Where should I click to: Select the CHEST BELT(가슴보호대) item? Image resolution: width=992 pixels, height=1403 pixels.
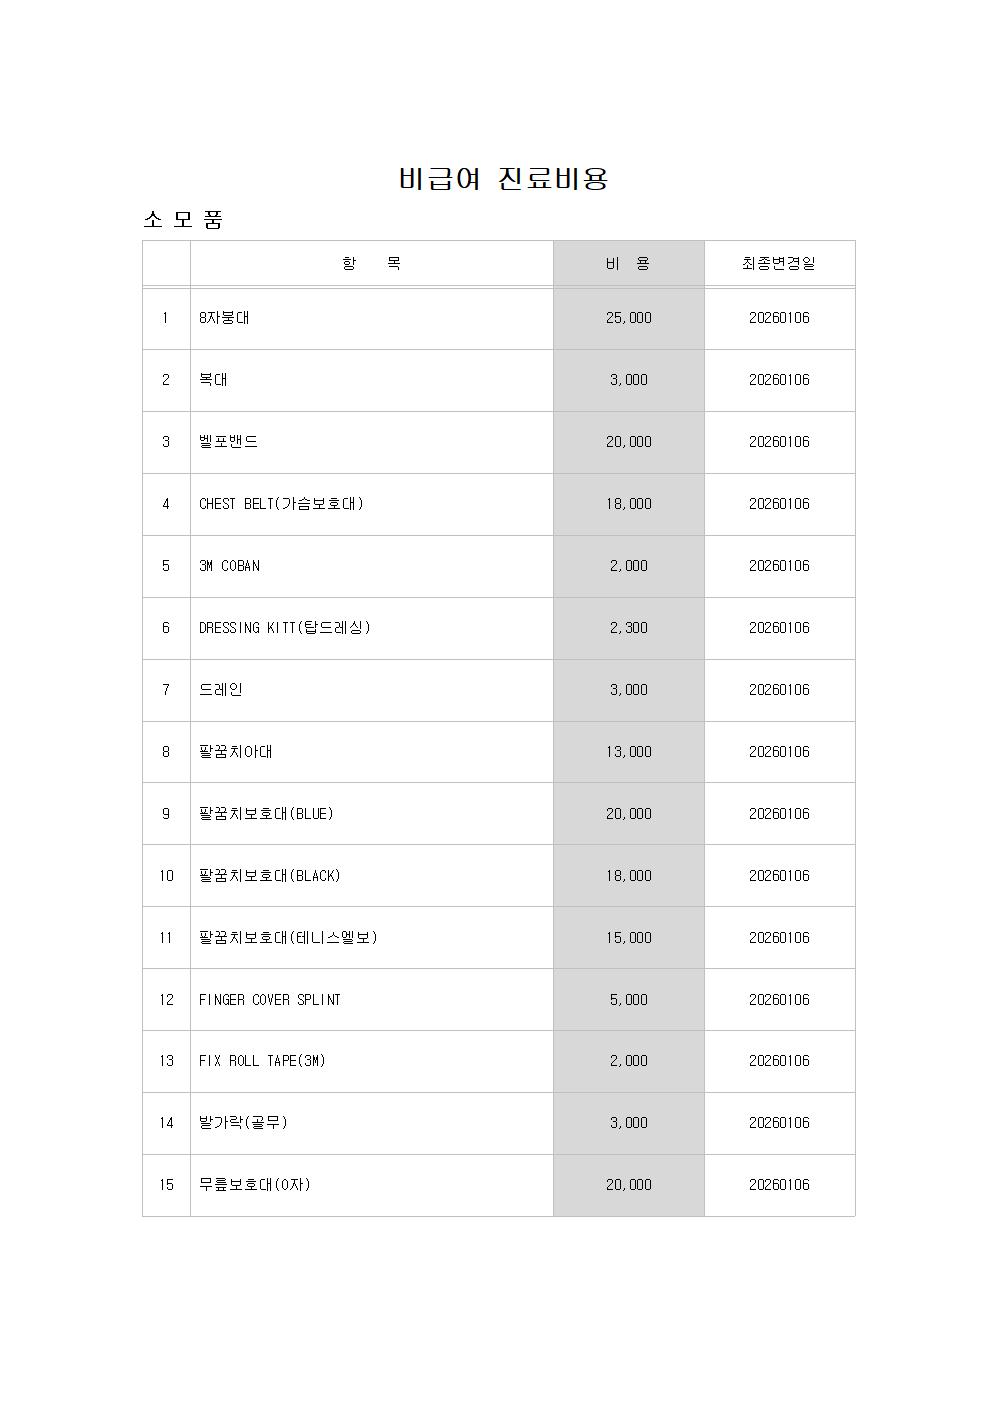tap(281, 504)
